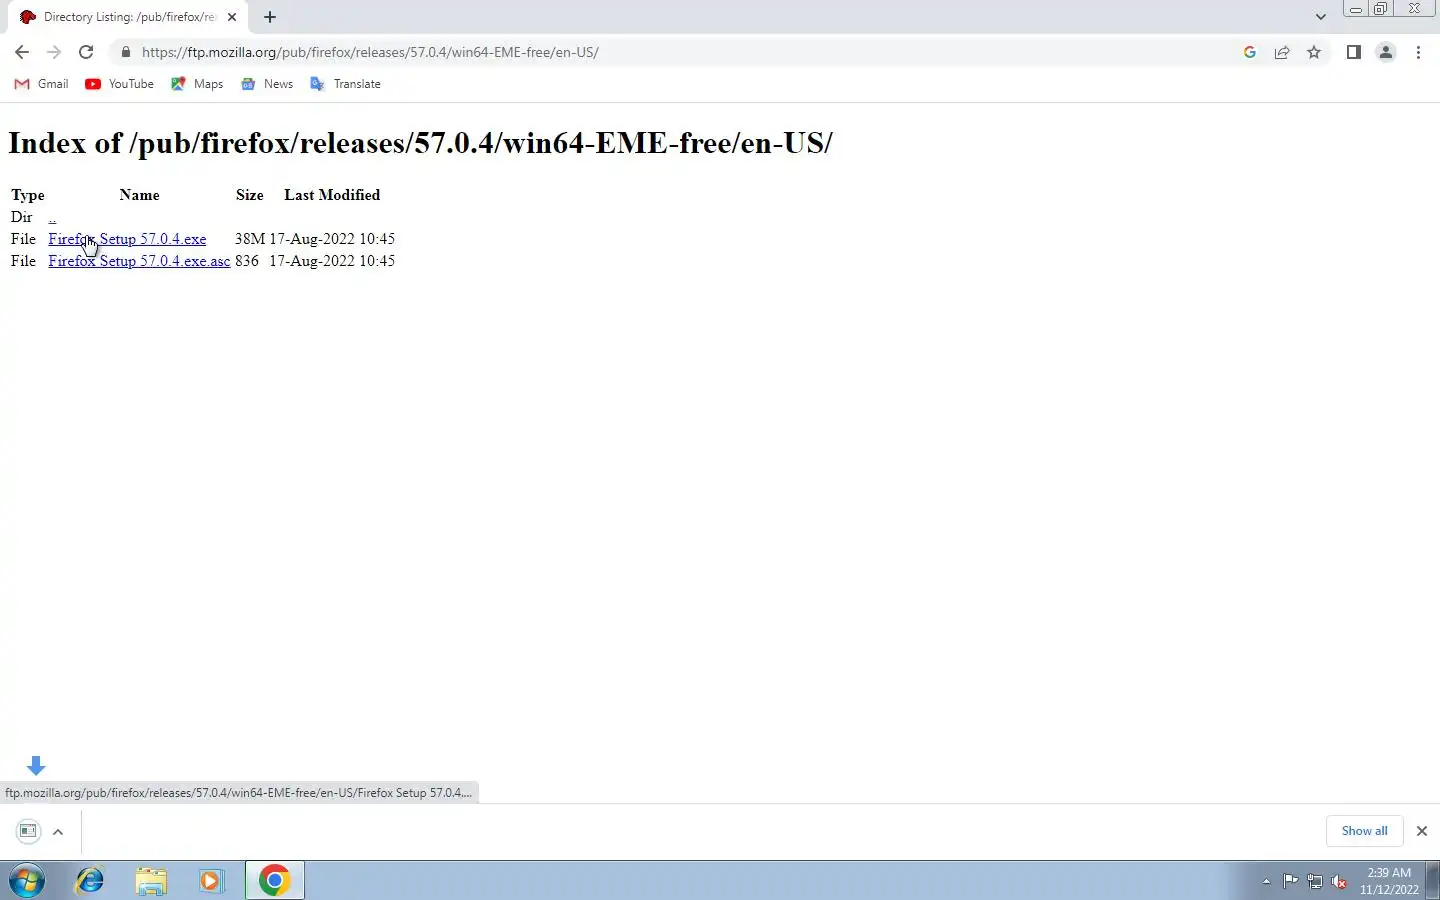Open the Chrome three-dot menu
Image resolution: width=1440 pixels, height=900 pixels.
point(1418,52)
